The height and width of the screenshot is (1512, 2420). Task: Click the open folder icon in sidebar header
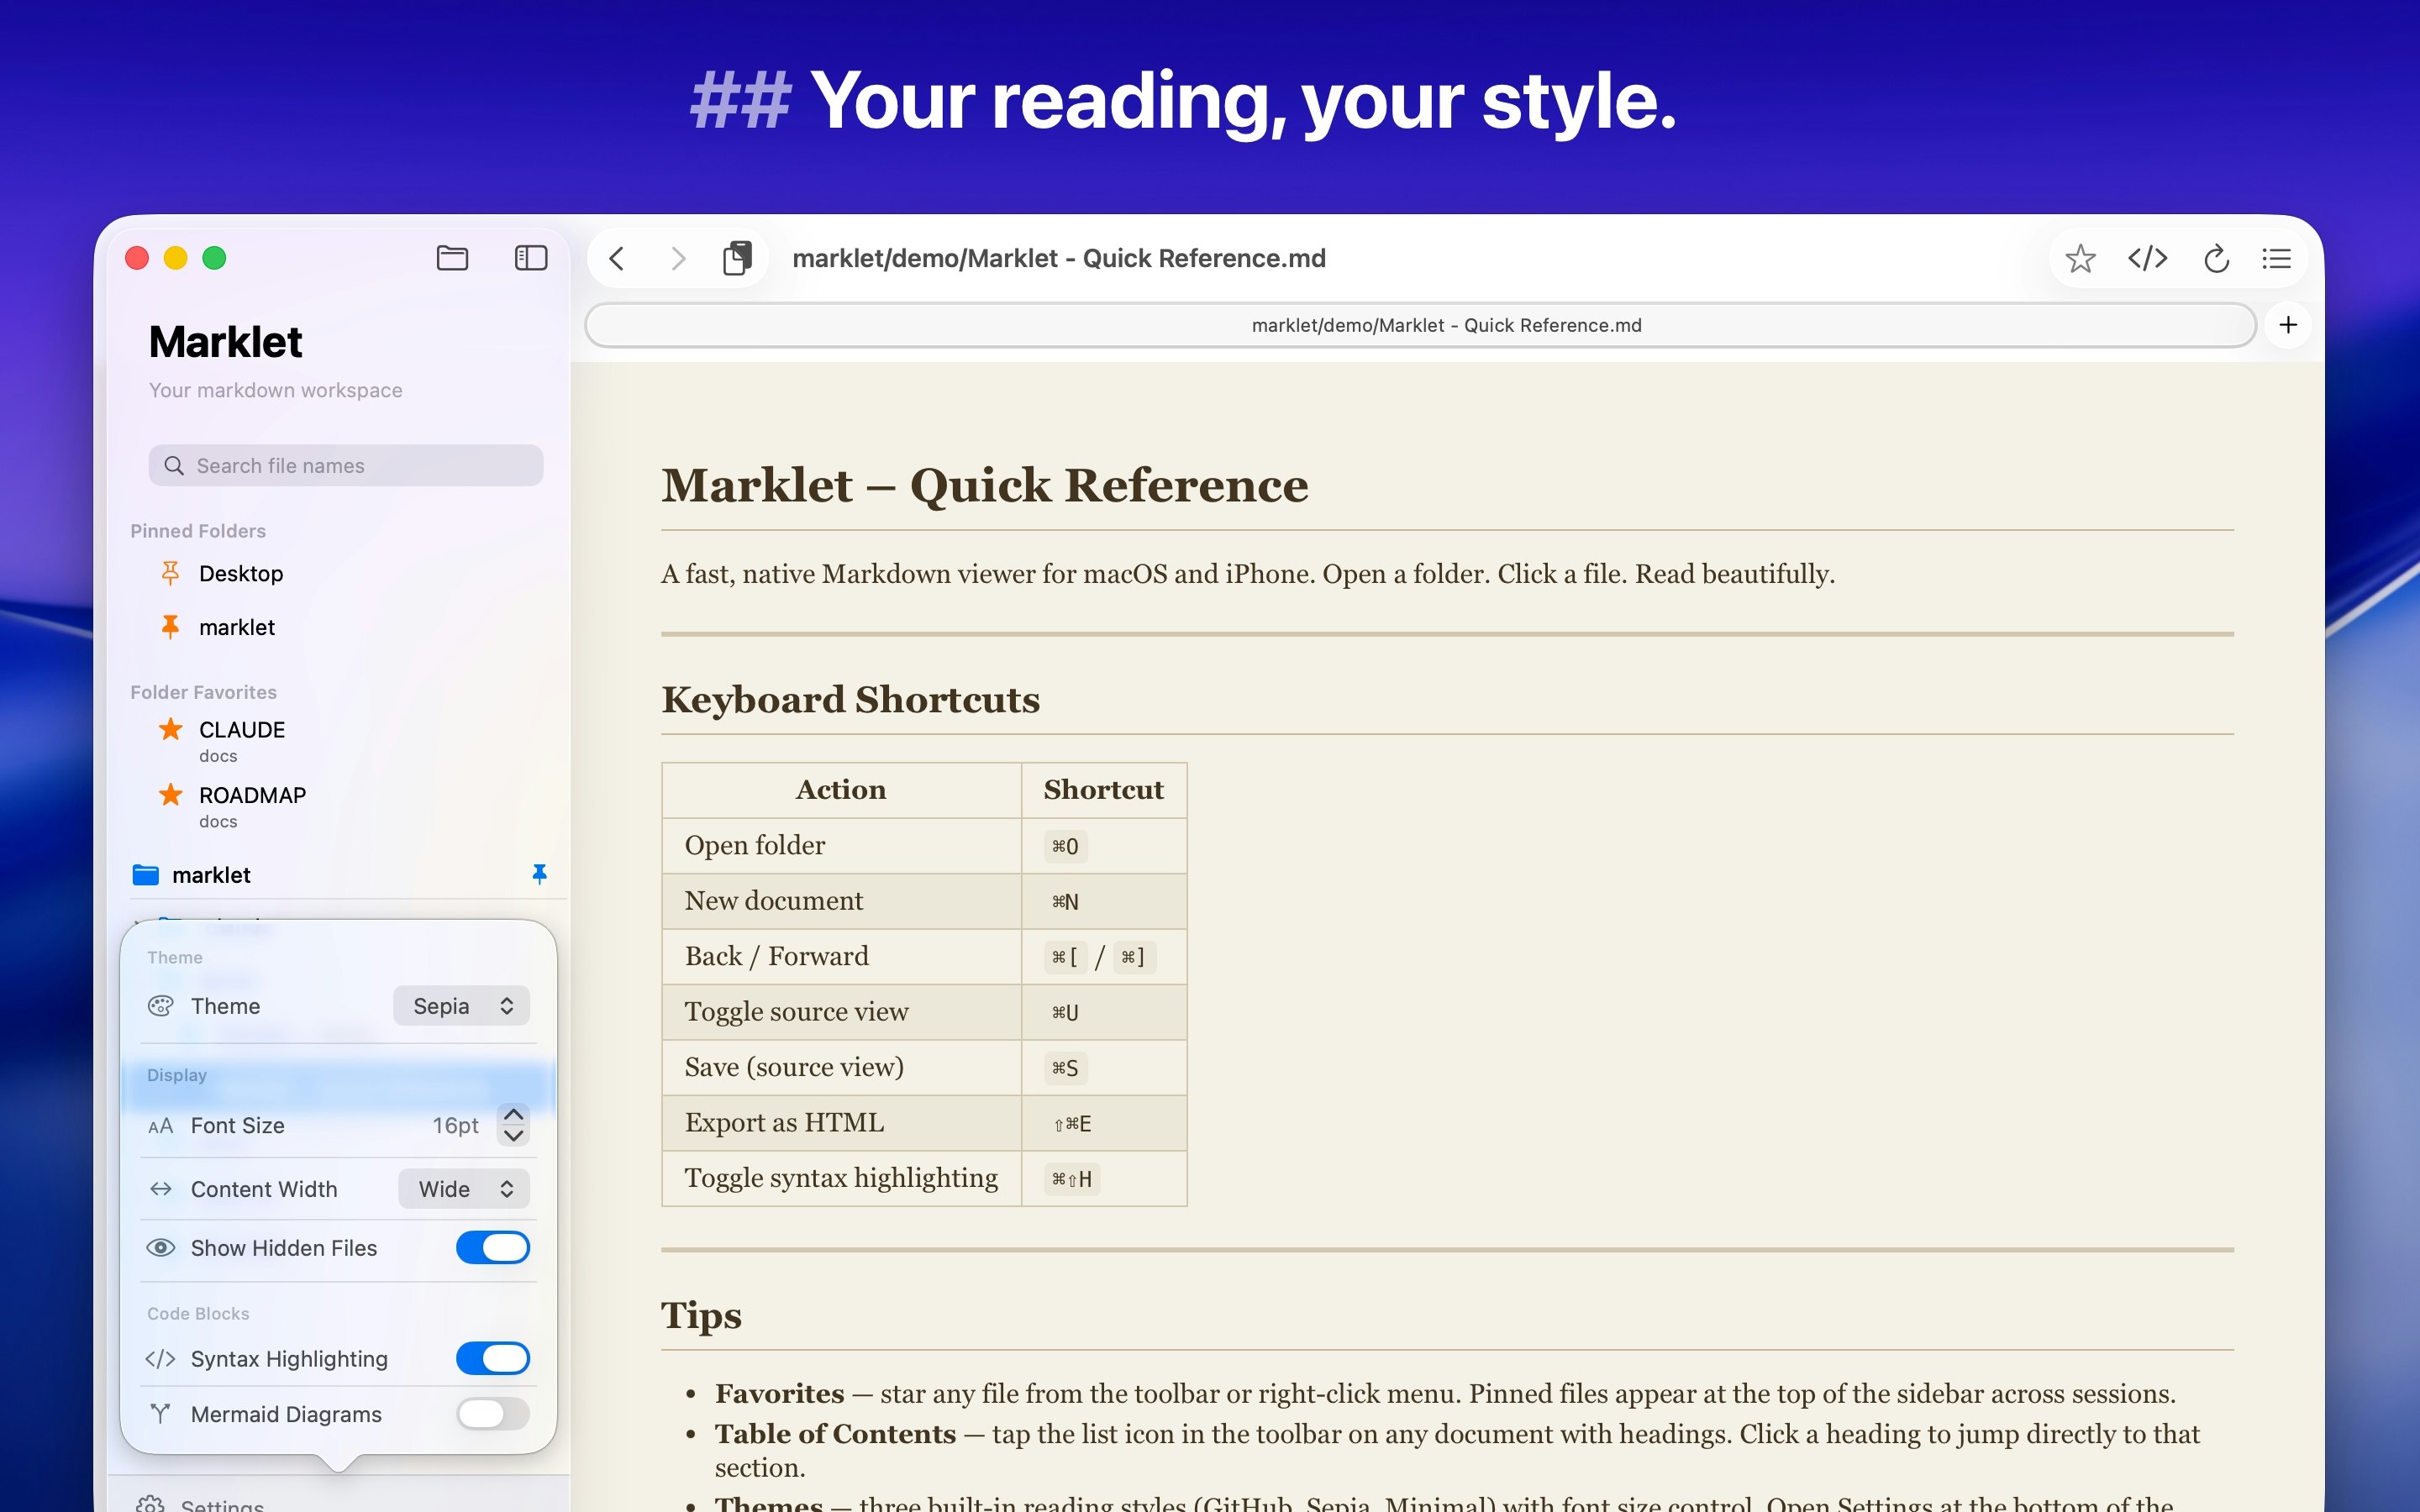click(452, 258)
